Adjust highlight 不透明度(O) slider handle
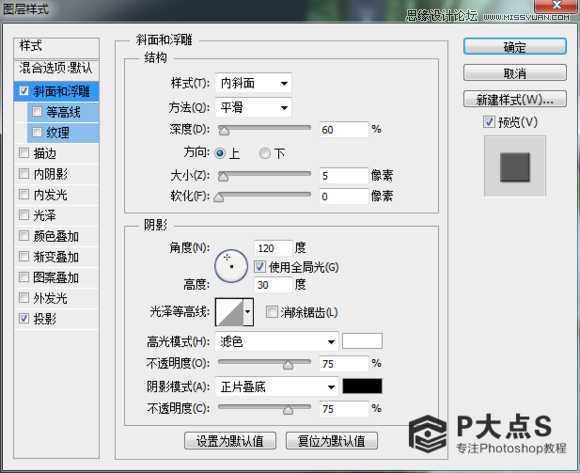580x473 pixels. coord(288,365)
